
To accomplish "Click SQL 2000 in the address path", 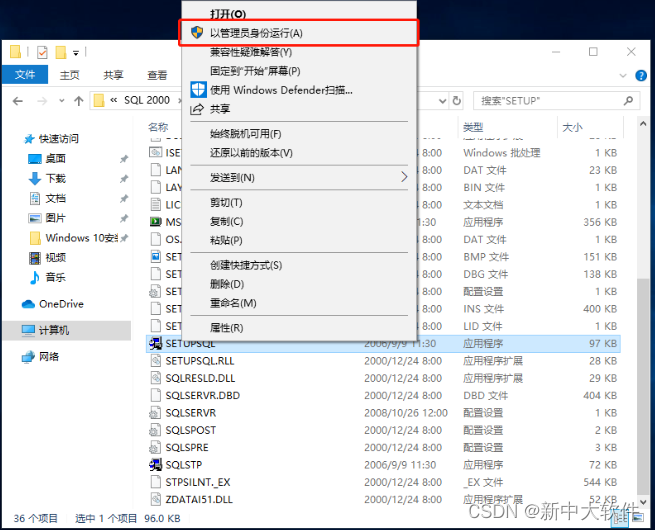I will tap(147, 100).
